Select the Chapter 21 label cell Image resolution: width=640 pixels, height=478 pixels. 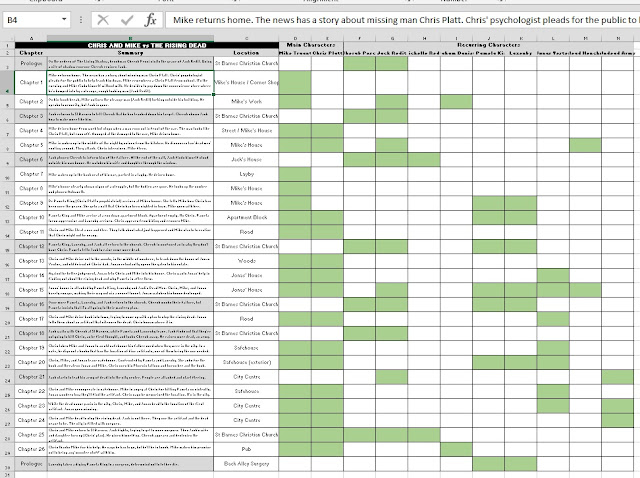click(x=31, y=377)
